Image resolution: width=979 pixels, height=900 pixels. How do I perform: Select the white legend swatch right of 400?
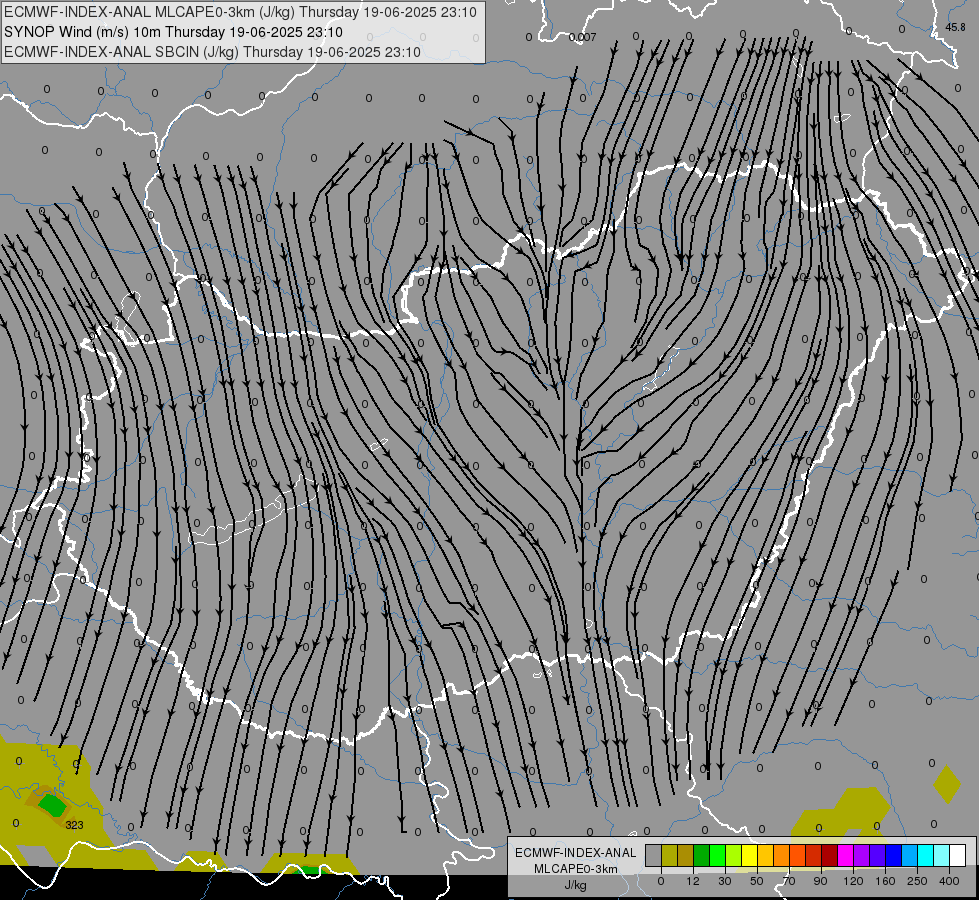(x=957, y=856)
